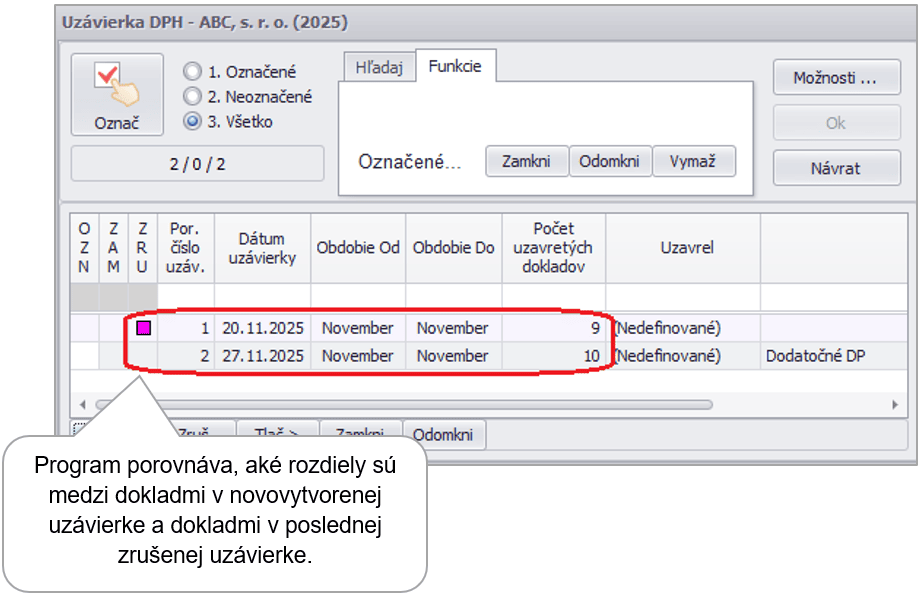Viewport: 920px width, 594px height.
Task: Select the closure row dated 27.11.2025
Action: pos(262,356)
